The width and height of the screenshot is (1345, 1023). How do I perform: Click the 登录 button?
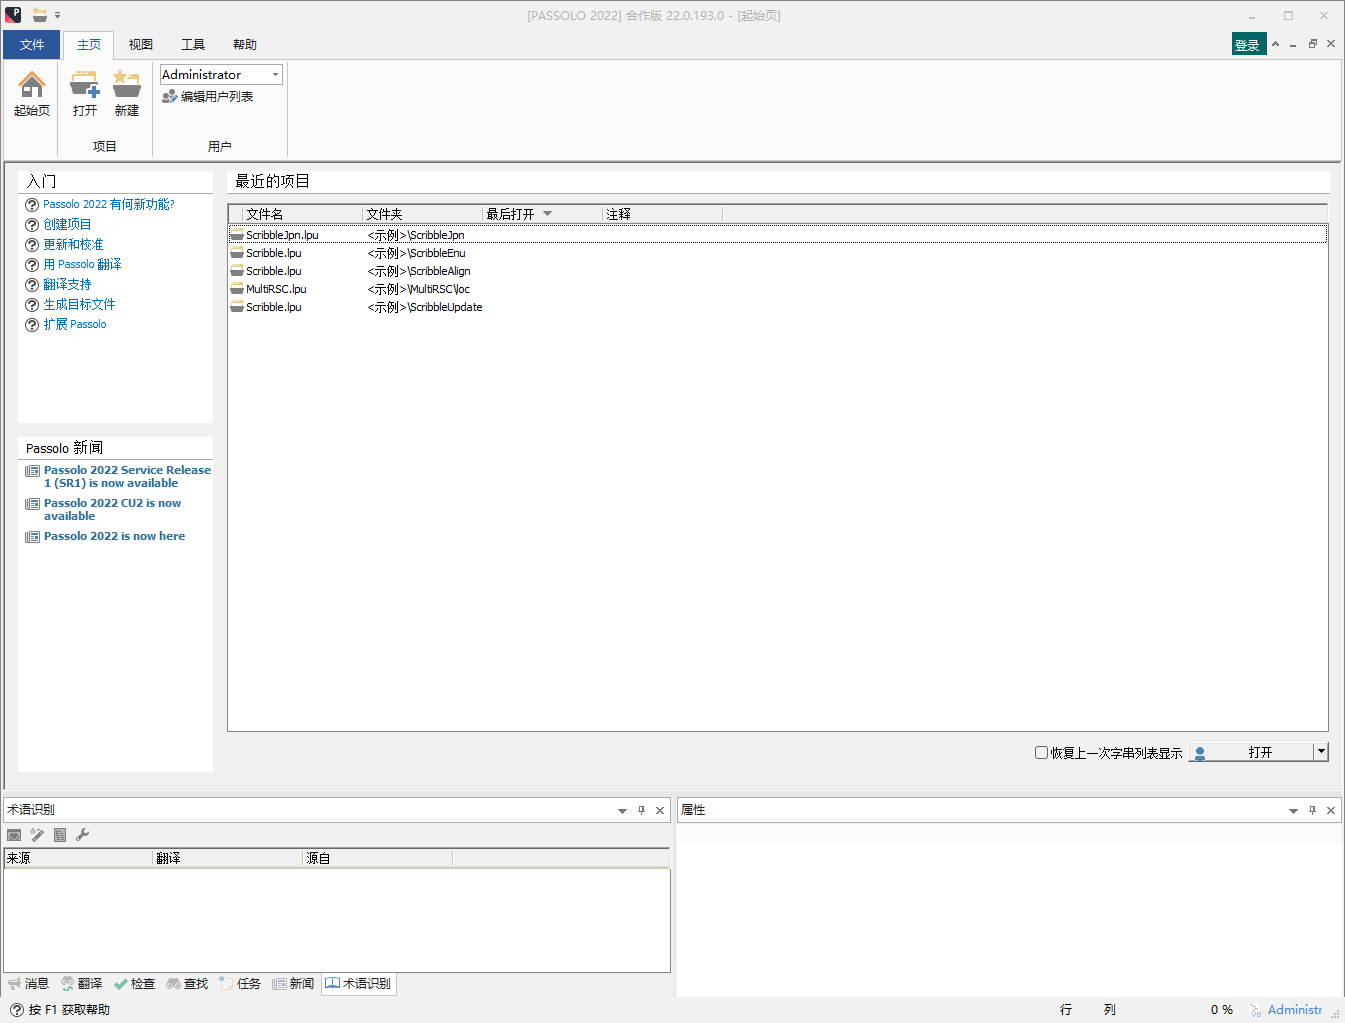(1248, 45)
